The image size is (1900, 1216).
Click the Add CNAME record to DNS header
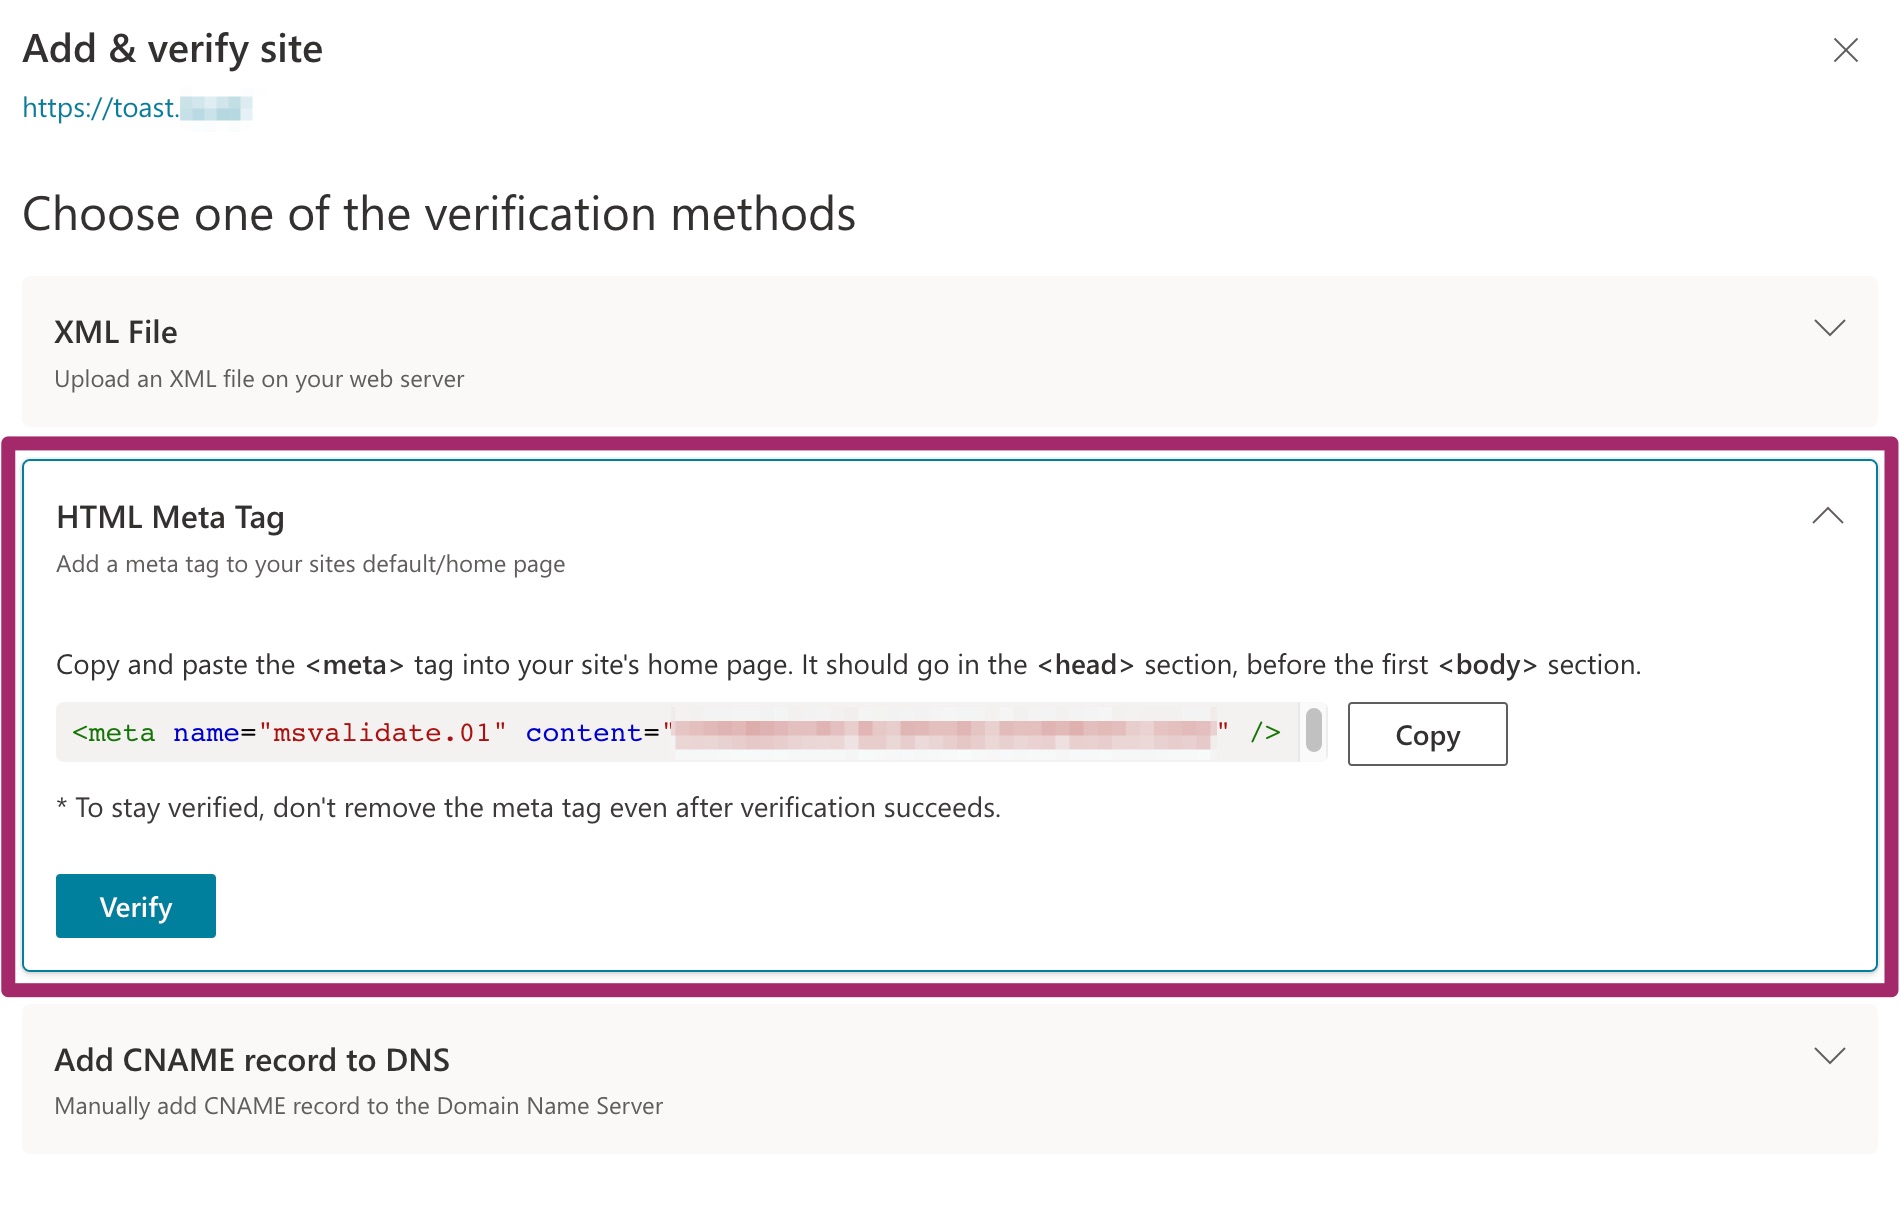click(253, 1058)
